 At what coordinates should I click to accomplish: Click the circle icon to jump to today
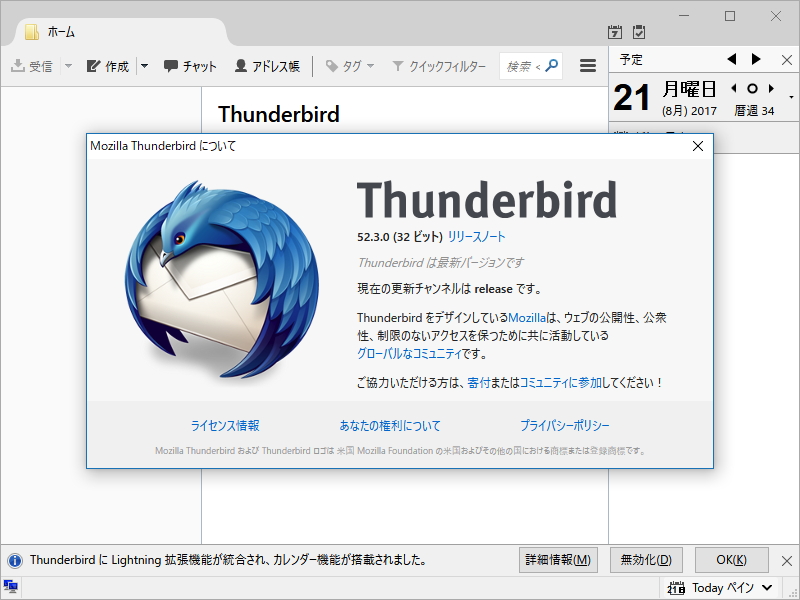click(752, 88)
